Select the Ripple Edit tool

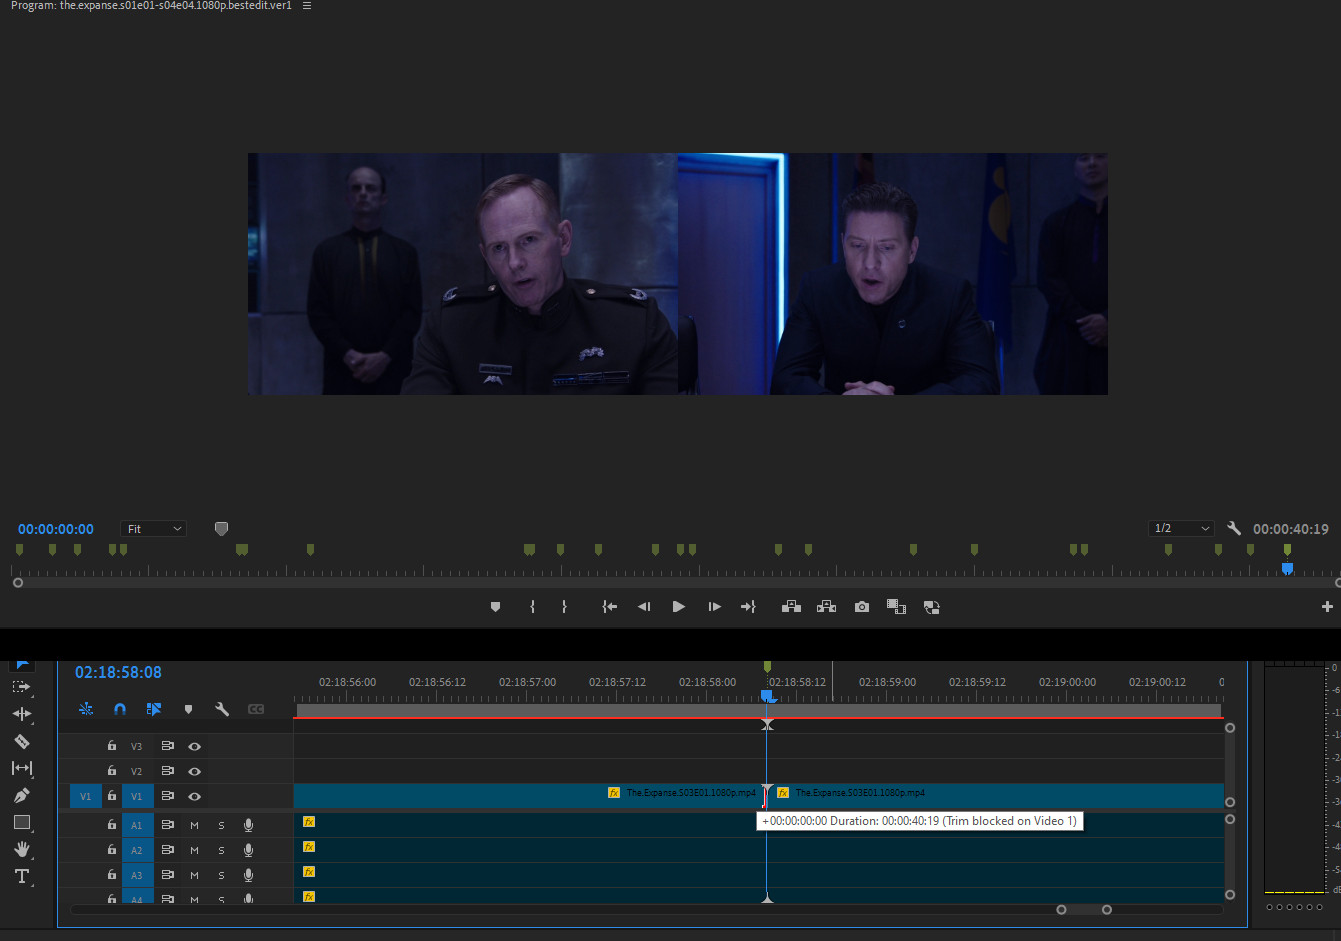click(21, 714)
